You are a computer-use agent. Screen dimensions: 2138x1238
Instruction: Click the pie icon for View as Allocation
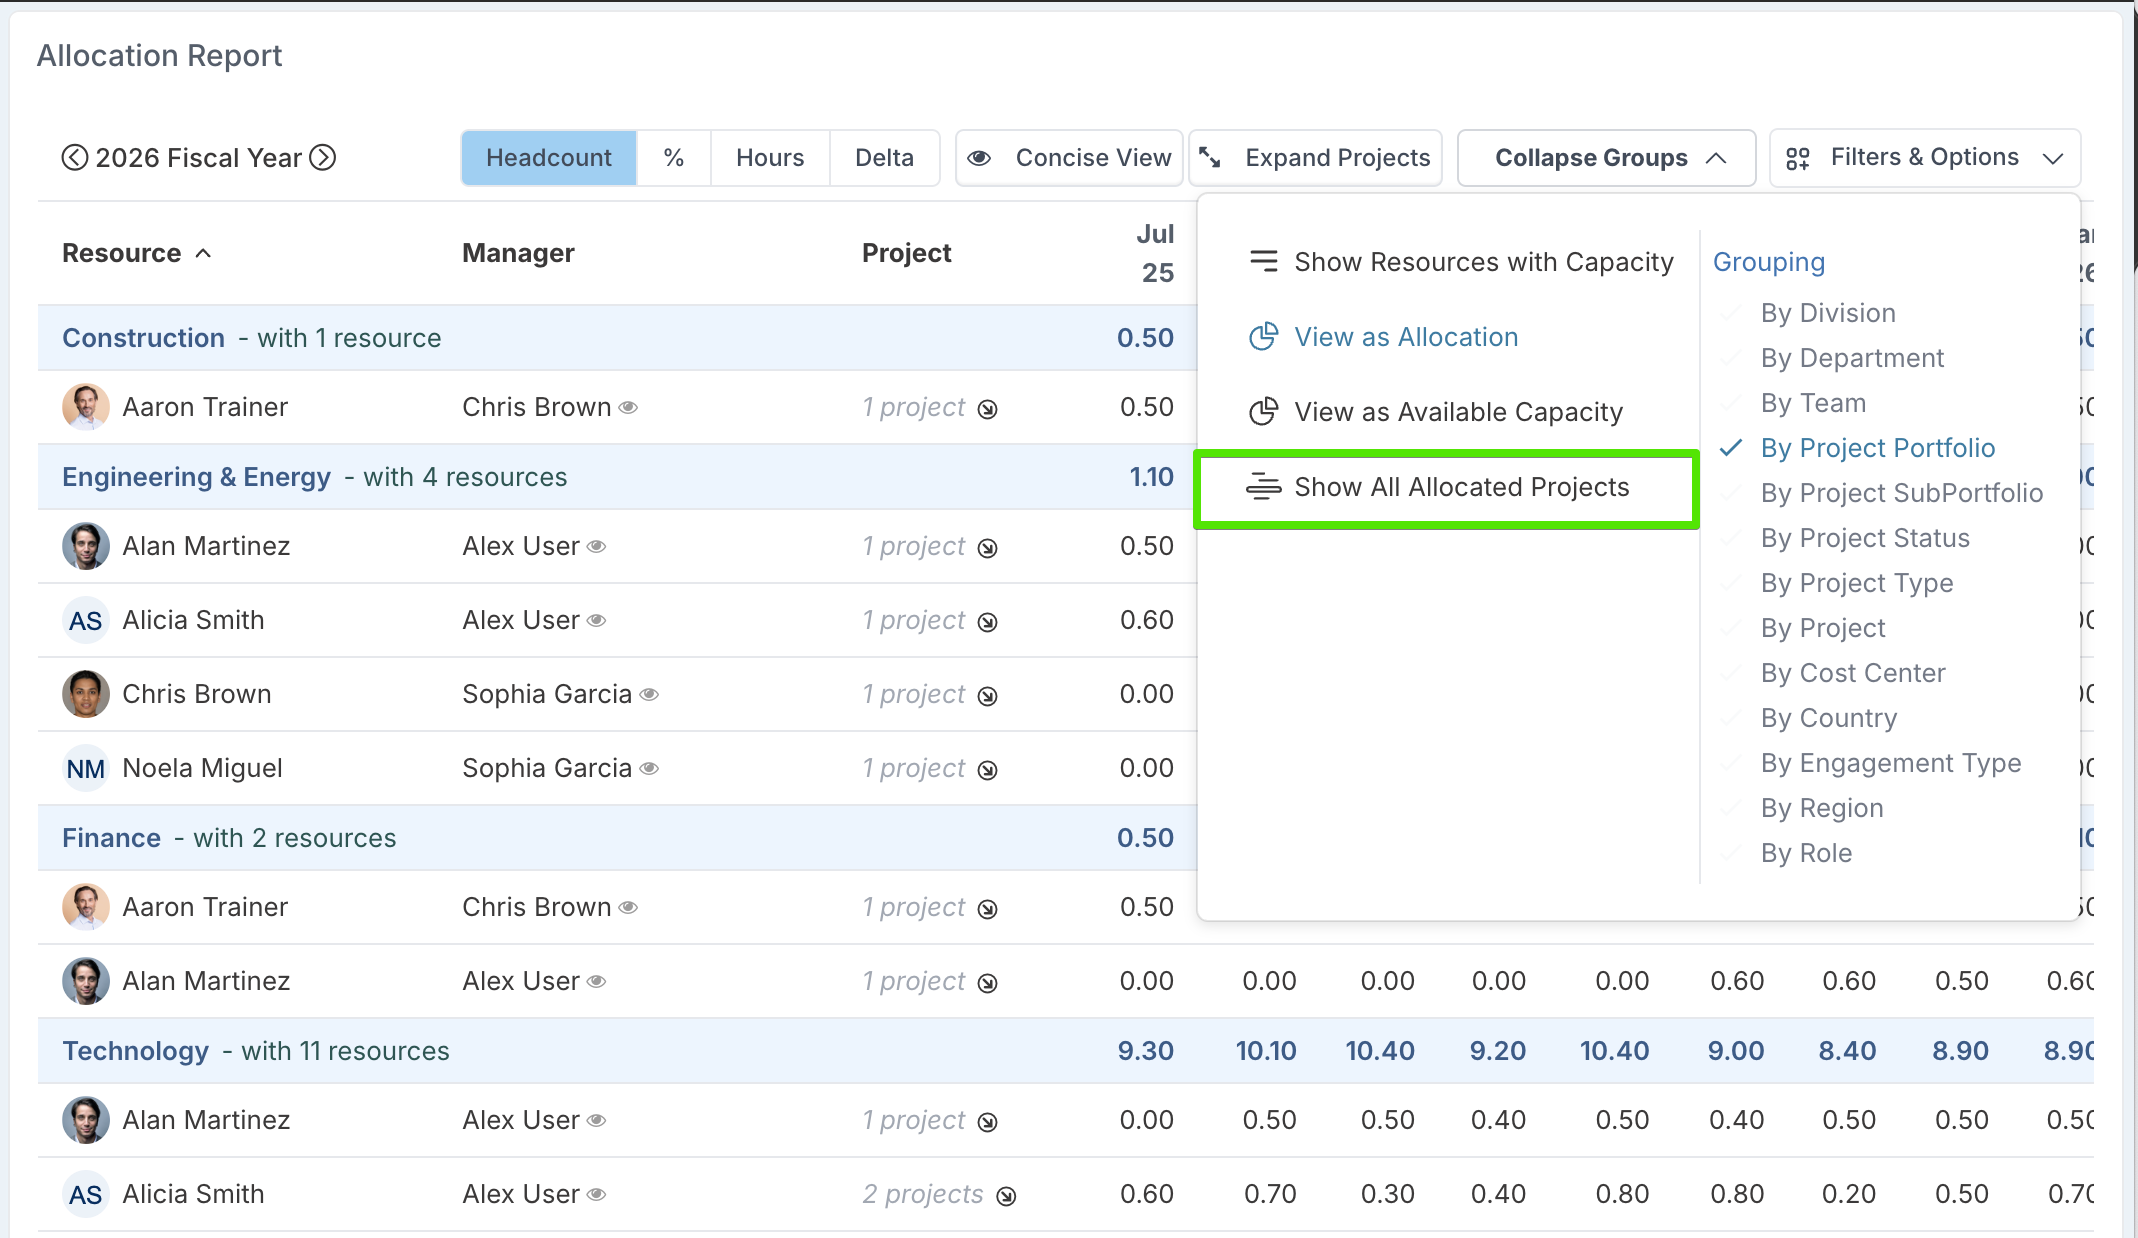[x=1263, y=337]
